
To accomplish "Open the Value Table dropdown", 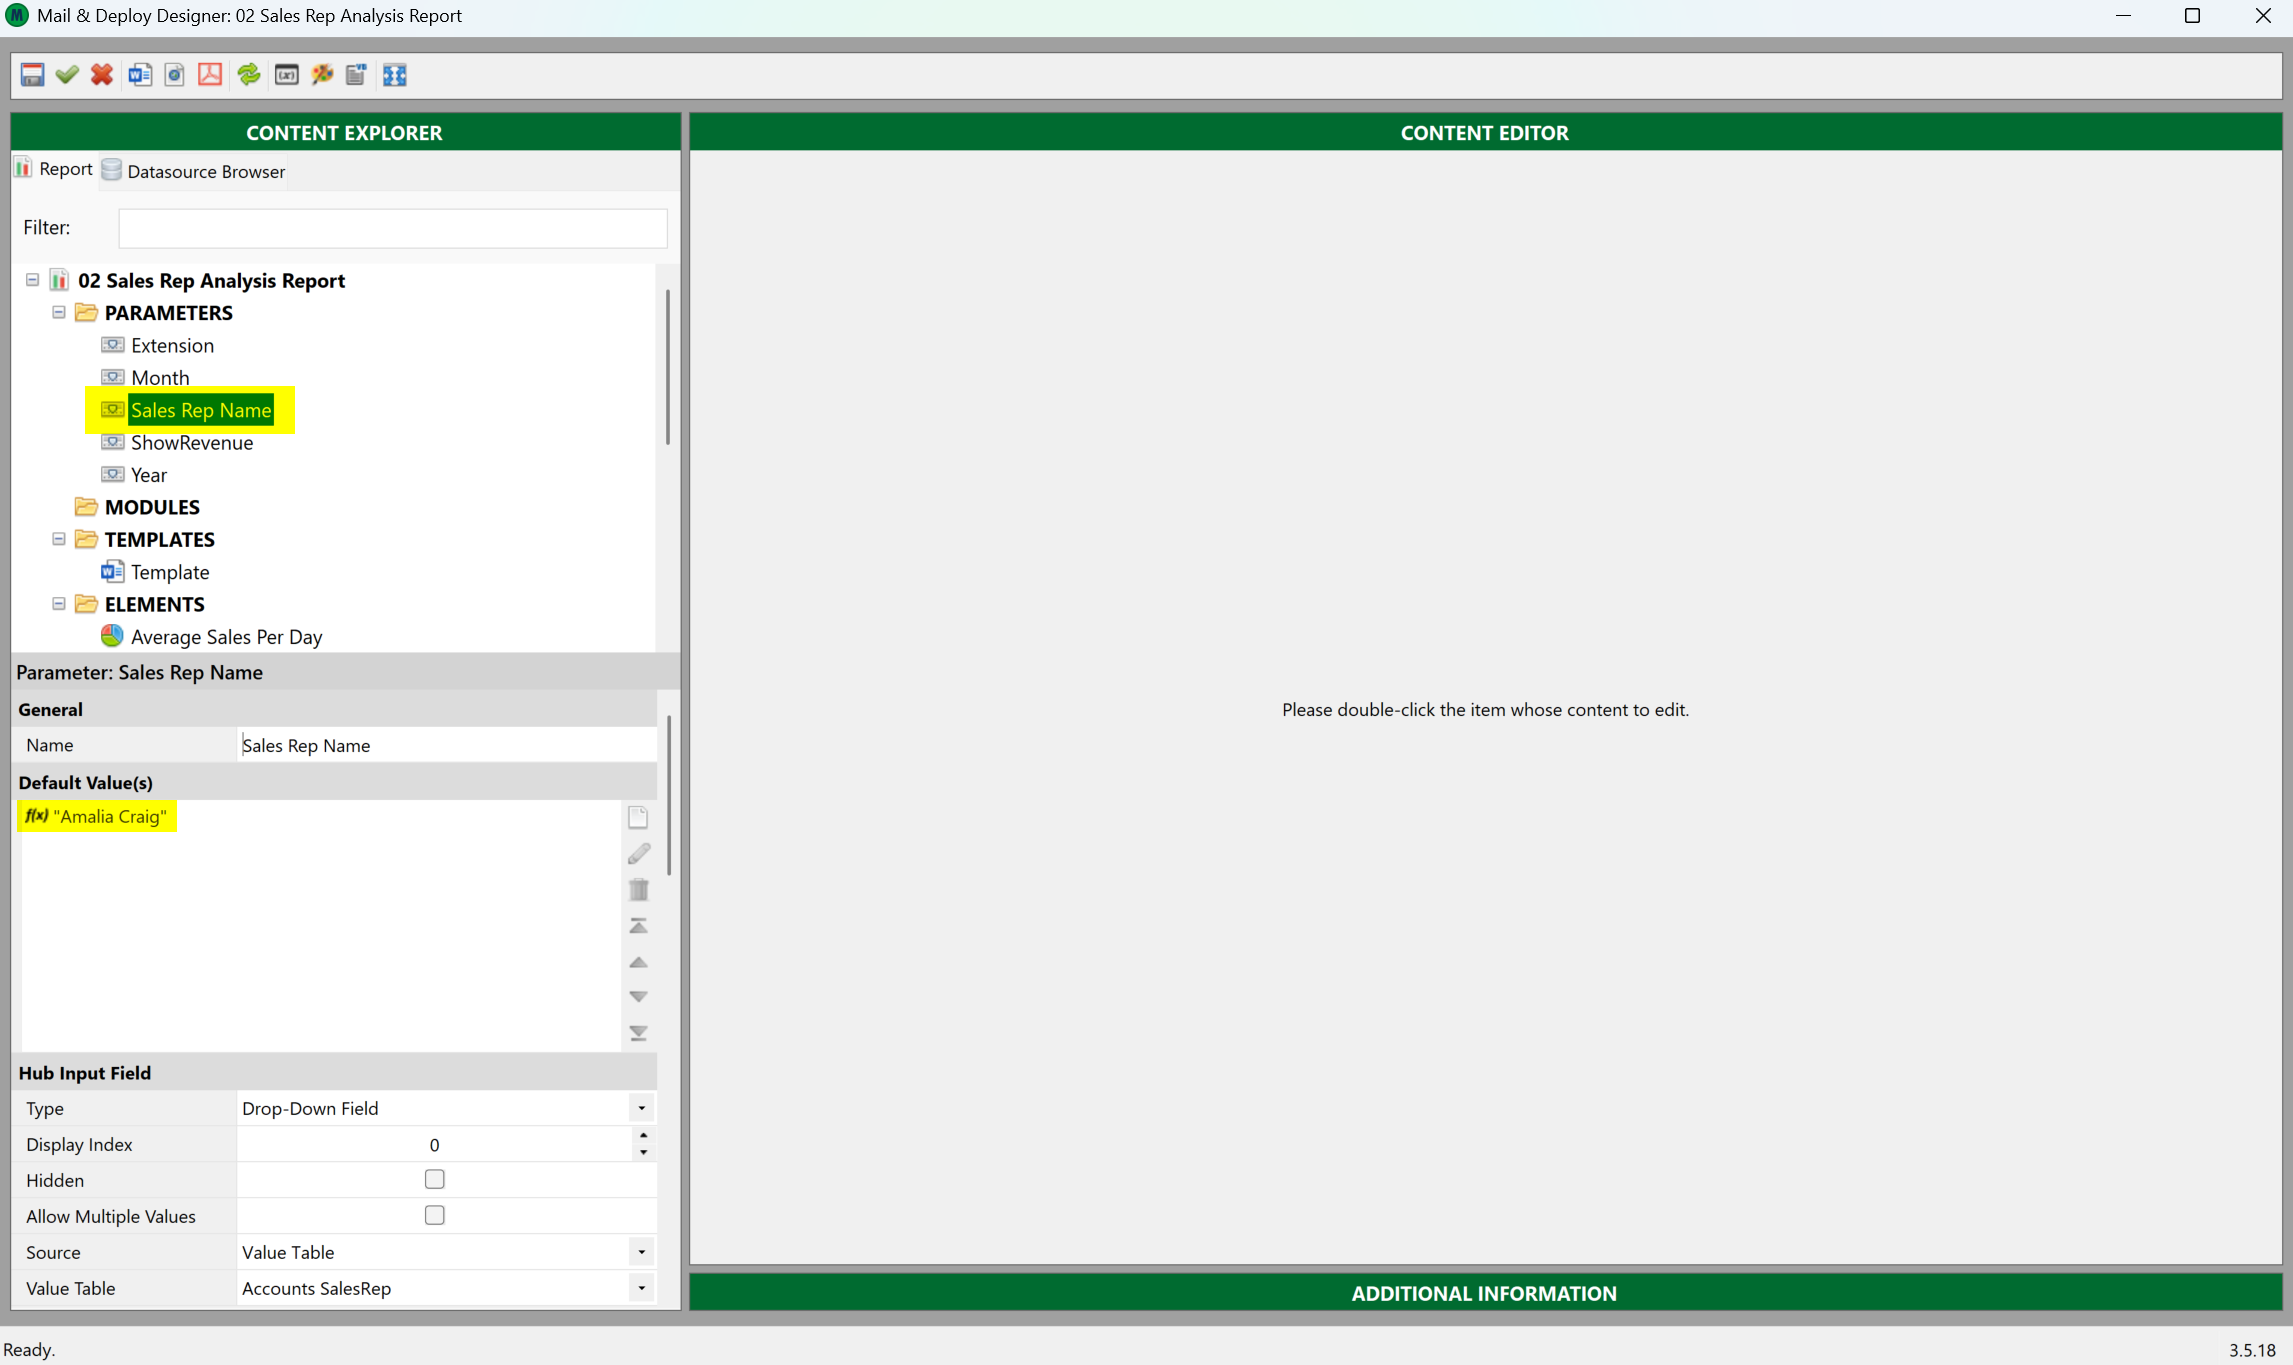I will [641, 1288].
